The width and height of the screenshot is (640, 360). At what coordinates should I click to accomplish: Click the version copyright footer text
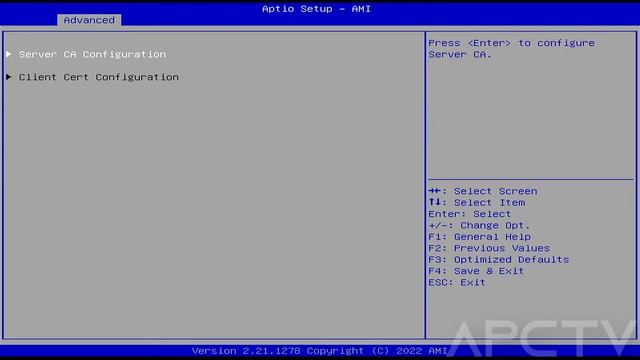point(320,351)
